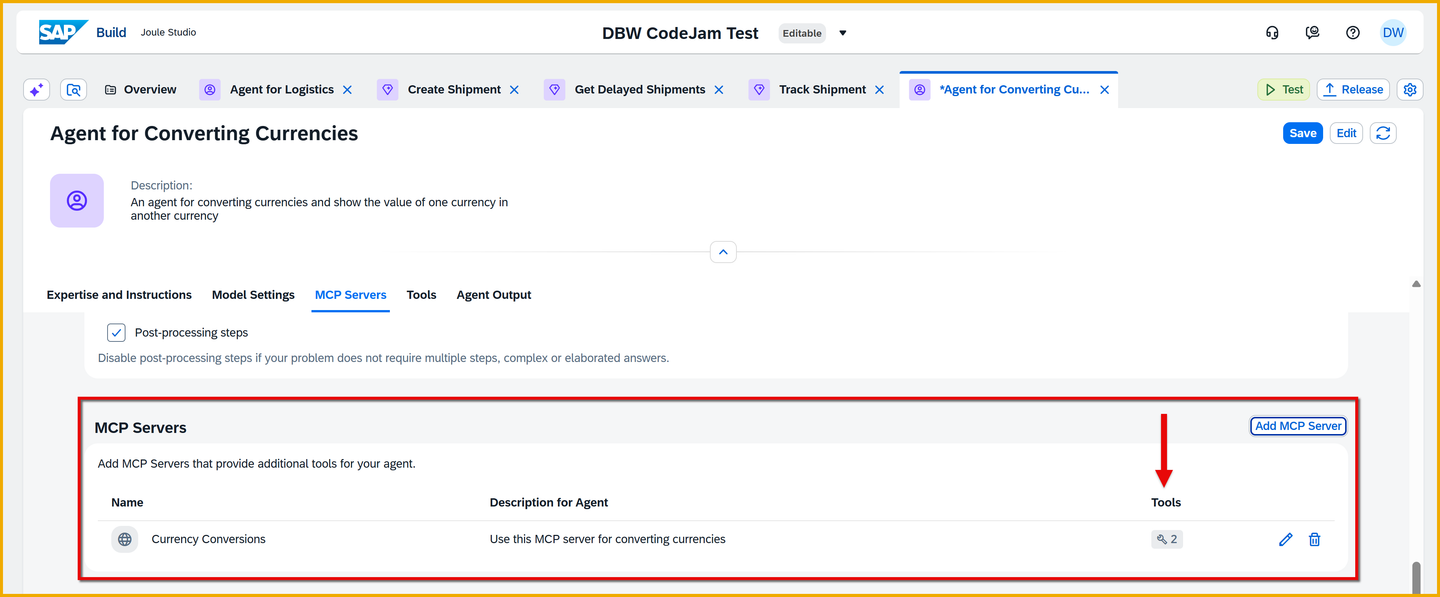This screenshot has width=1440, height=597.
Task: Click the Add MCP Server button
Action: pyautogui.click(x=1298, y=426)
